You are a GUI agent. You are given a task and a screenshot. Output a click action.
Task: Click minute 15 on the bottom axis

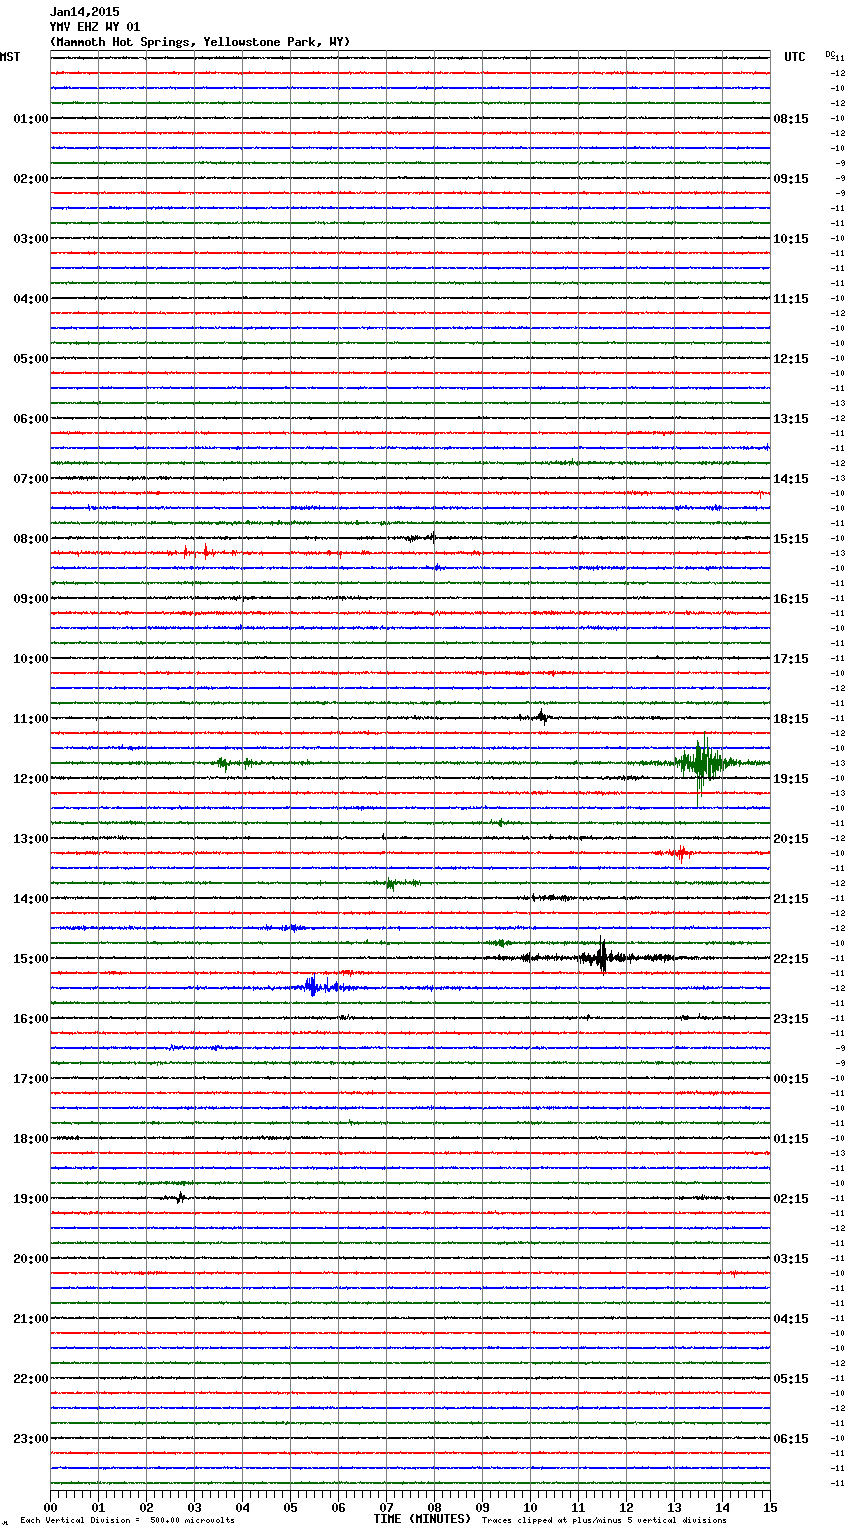[770, 1507]
